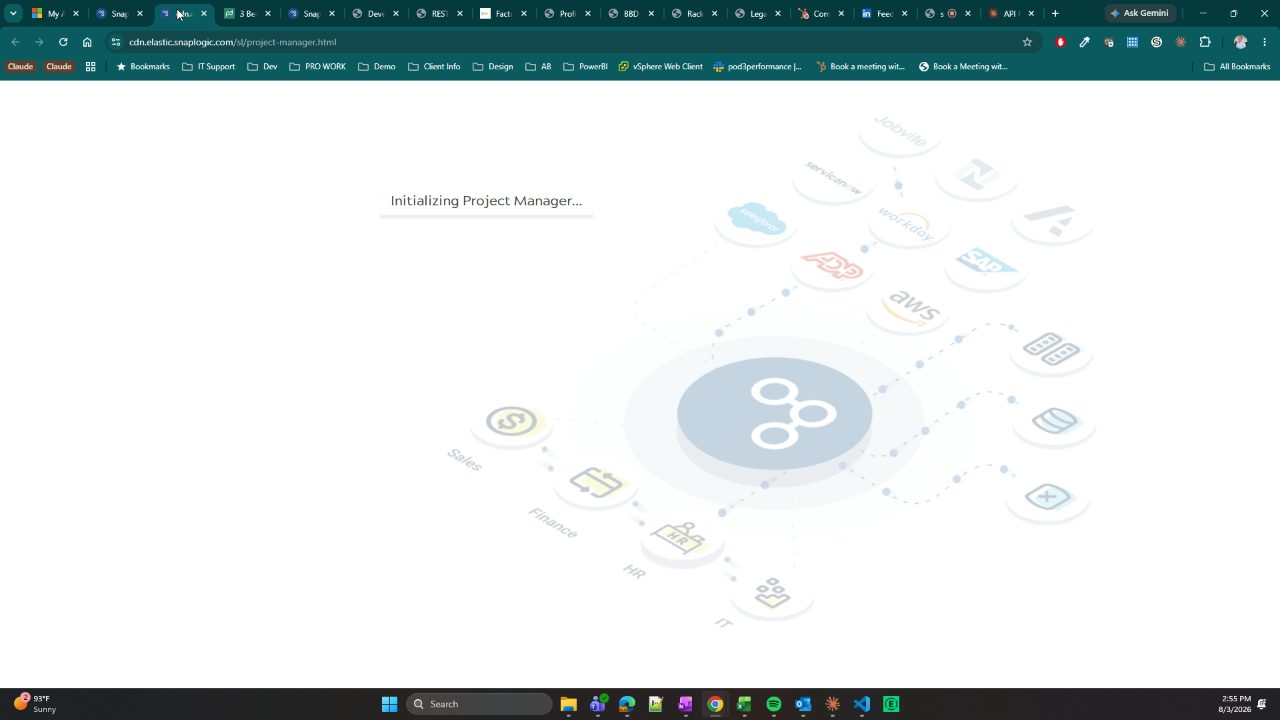
Task: Open Chrome's three-dot menu
Action: point(1264,42)
